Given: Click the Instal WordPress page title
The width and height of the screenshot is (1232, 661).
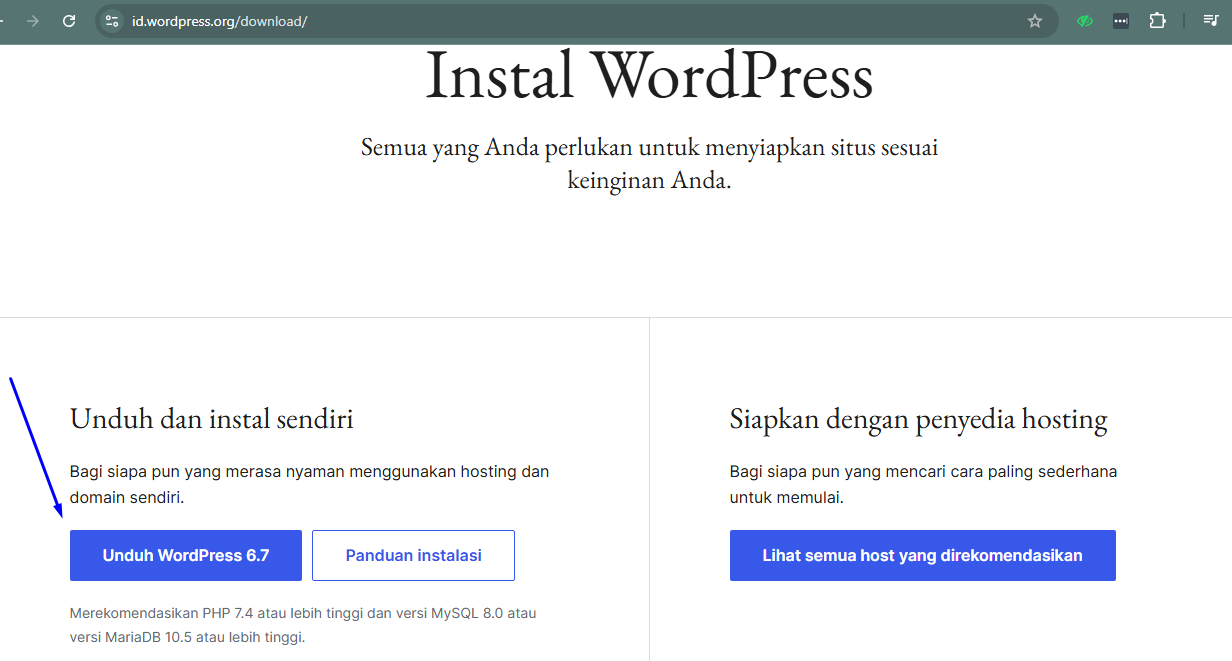Looking at the screenshot, I should 649,75.
